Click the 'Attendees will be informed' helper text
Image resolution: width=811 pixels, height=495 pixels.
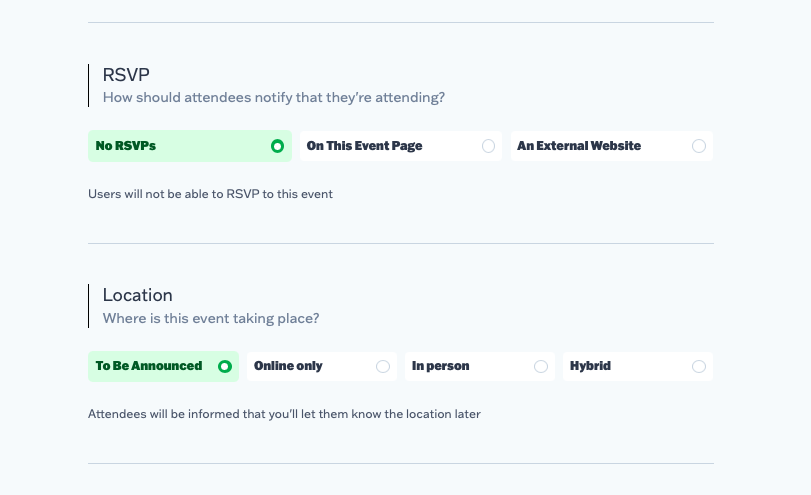(x=284, y=414)
